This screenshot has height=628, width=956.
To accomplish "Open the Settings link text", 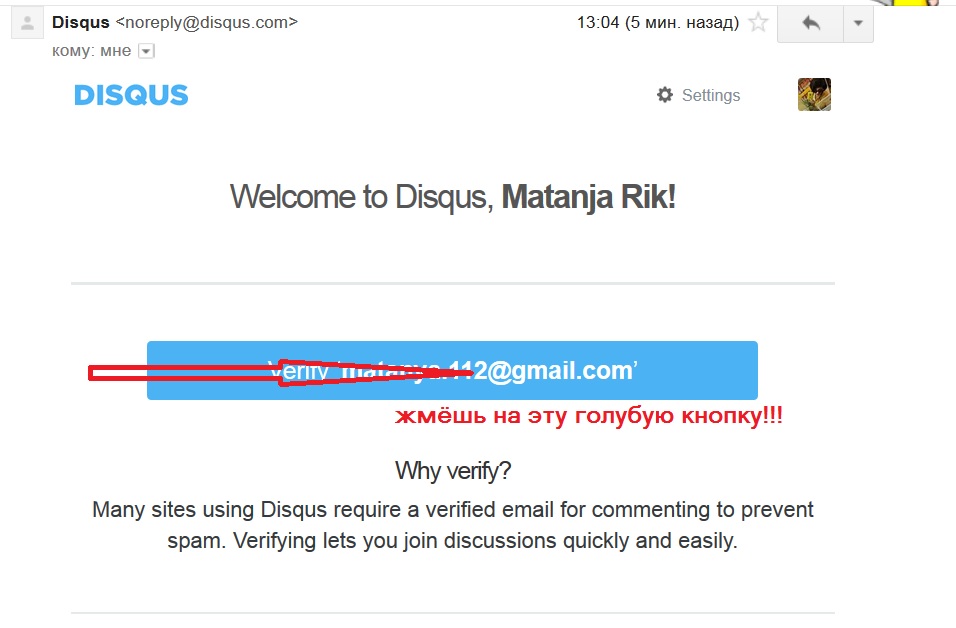I will [711, 95].
